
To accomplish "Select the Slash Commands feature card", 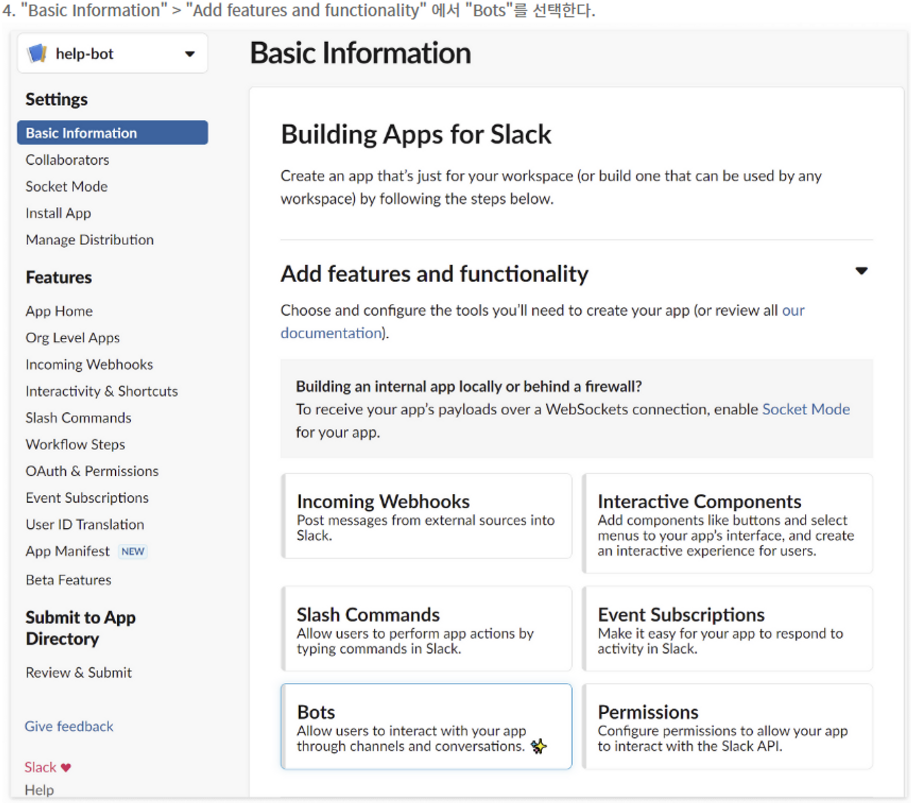I will [x=427, y=629].
